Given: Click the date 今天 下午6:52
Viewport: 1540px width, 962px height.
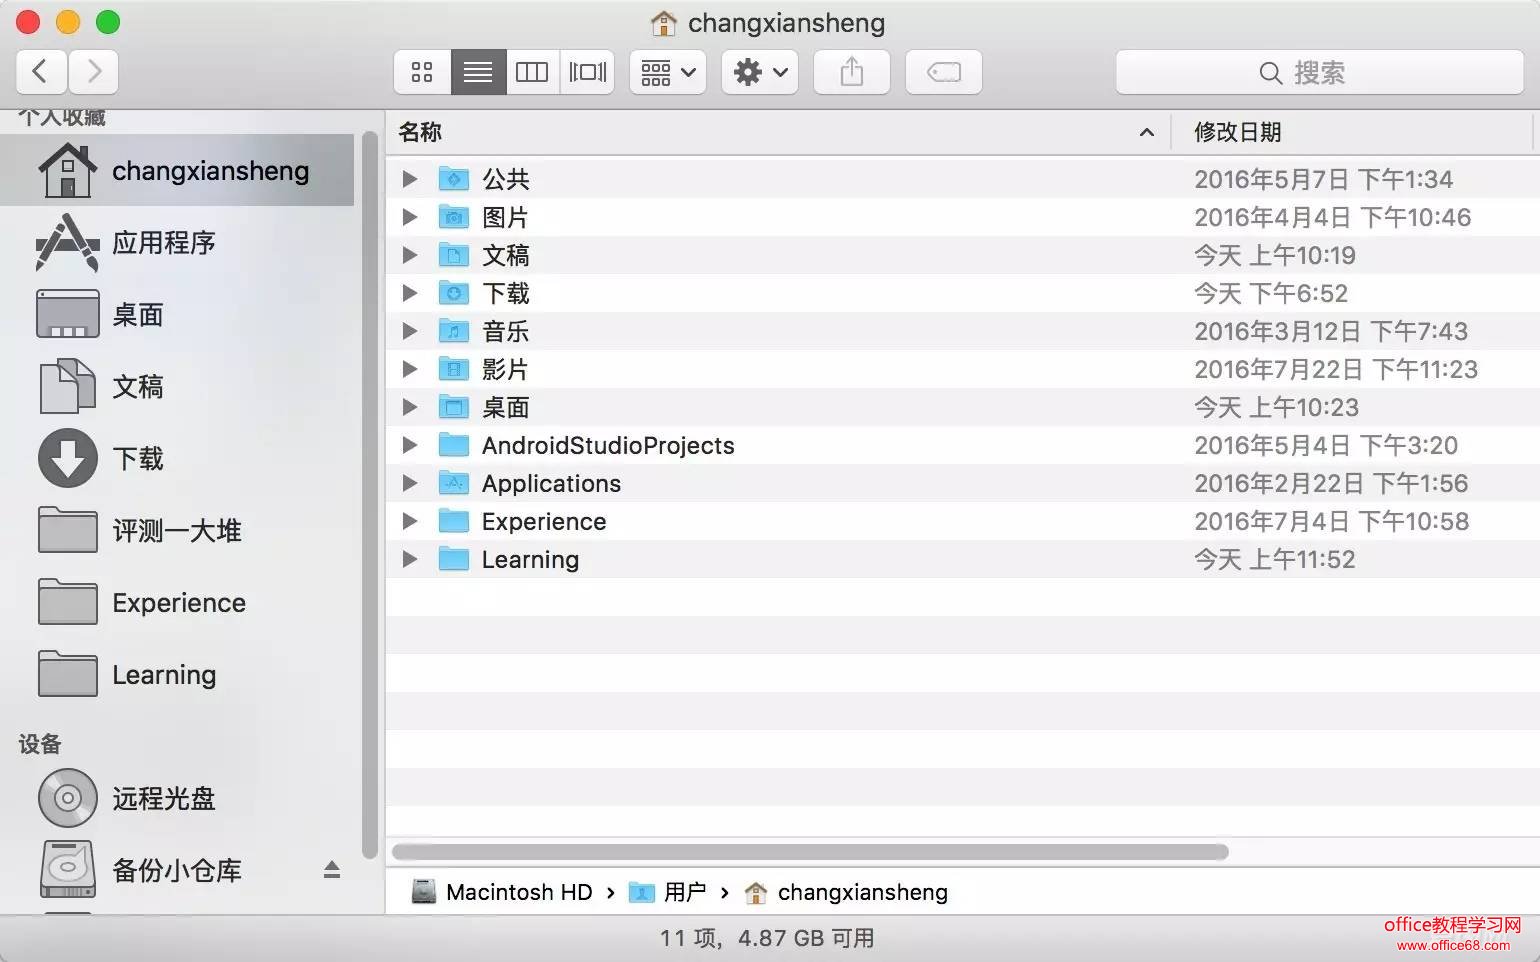Looking at the screenshot, I should pos(1271,293).
